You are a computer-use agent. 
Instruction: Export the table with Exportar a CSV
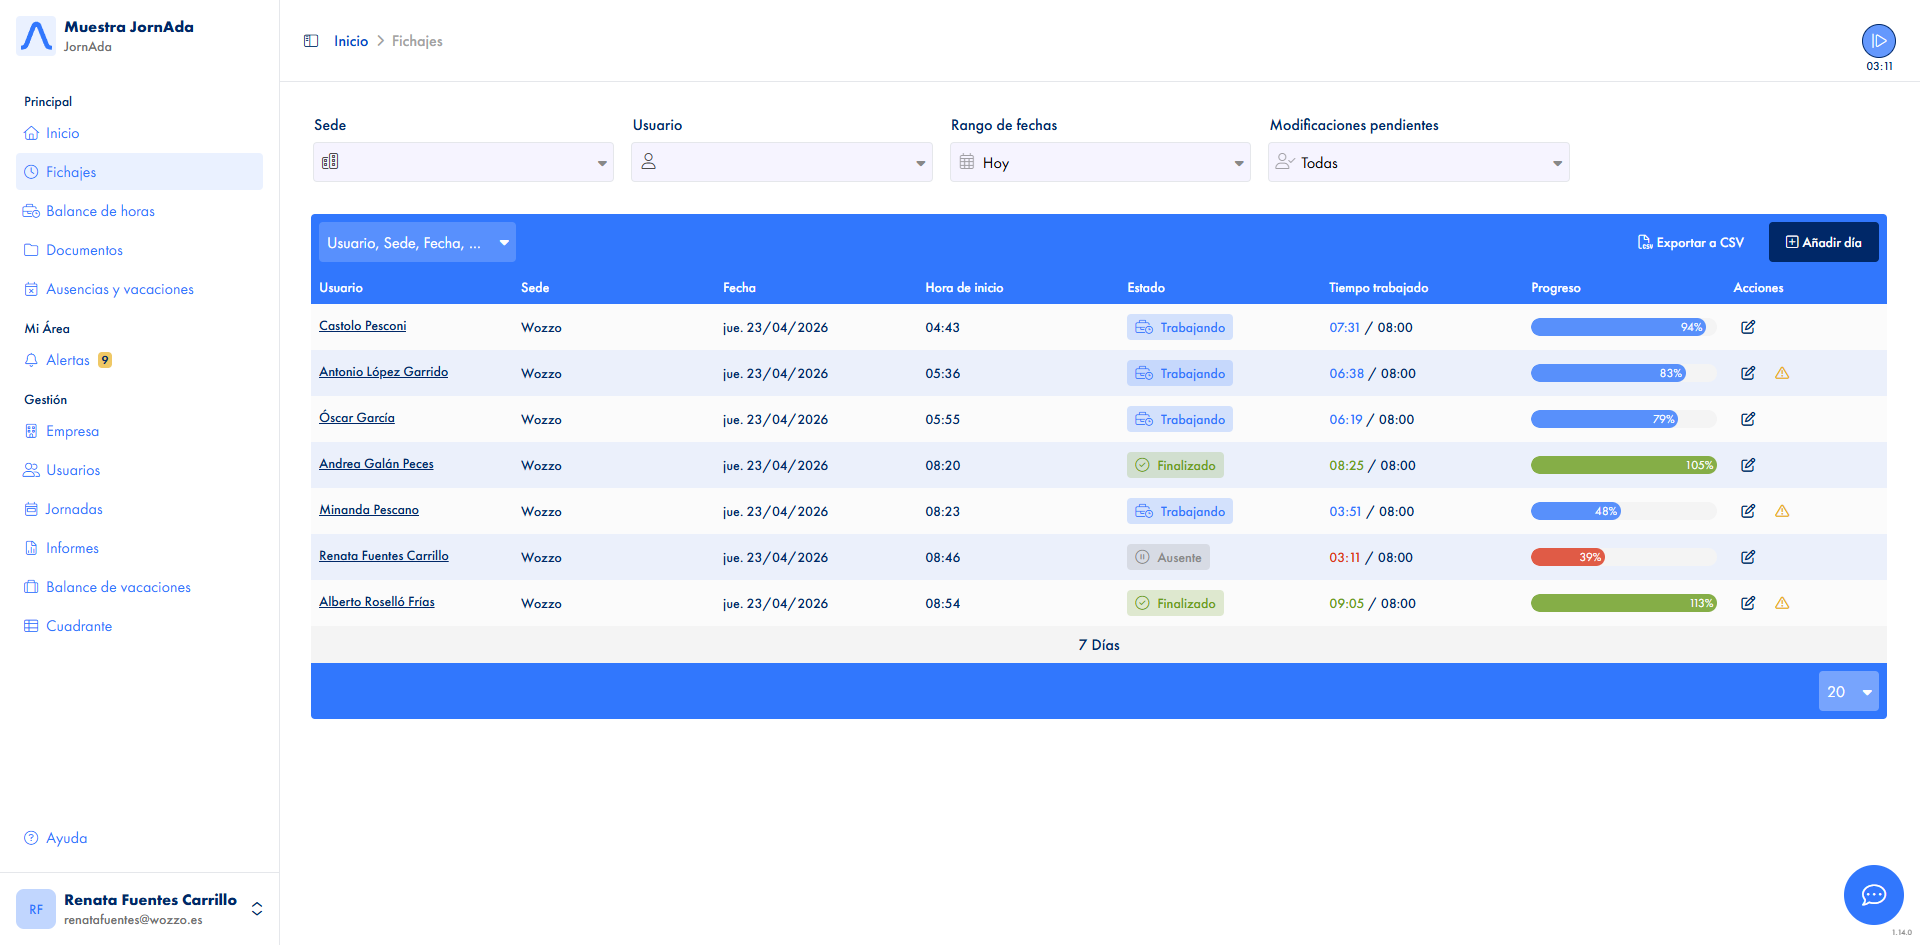coord(1689,242)
